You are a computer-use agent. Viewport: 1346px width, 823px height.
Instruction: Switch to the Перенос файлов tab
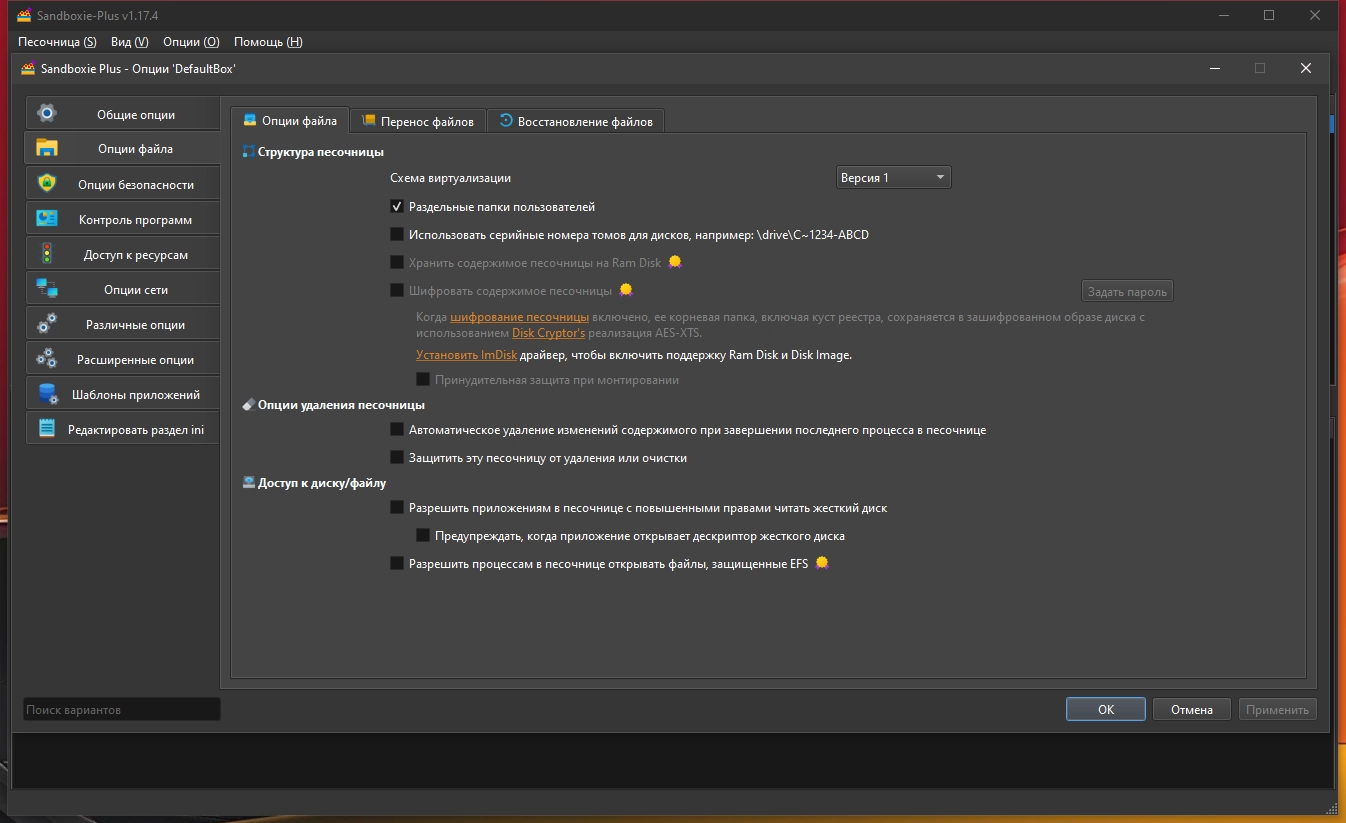[418, 121]
